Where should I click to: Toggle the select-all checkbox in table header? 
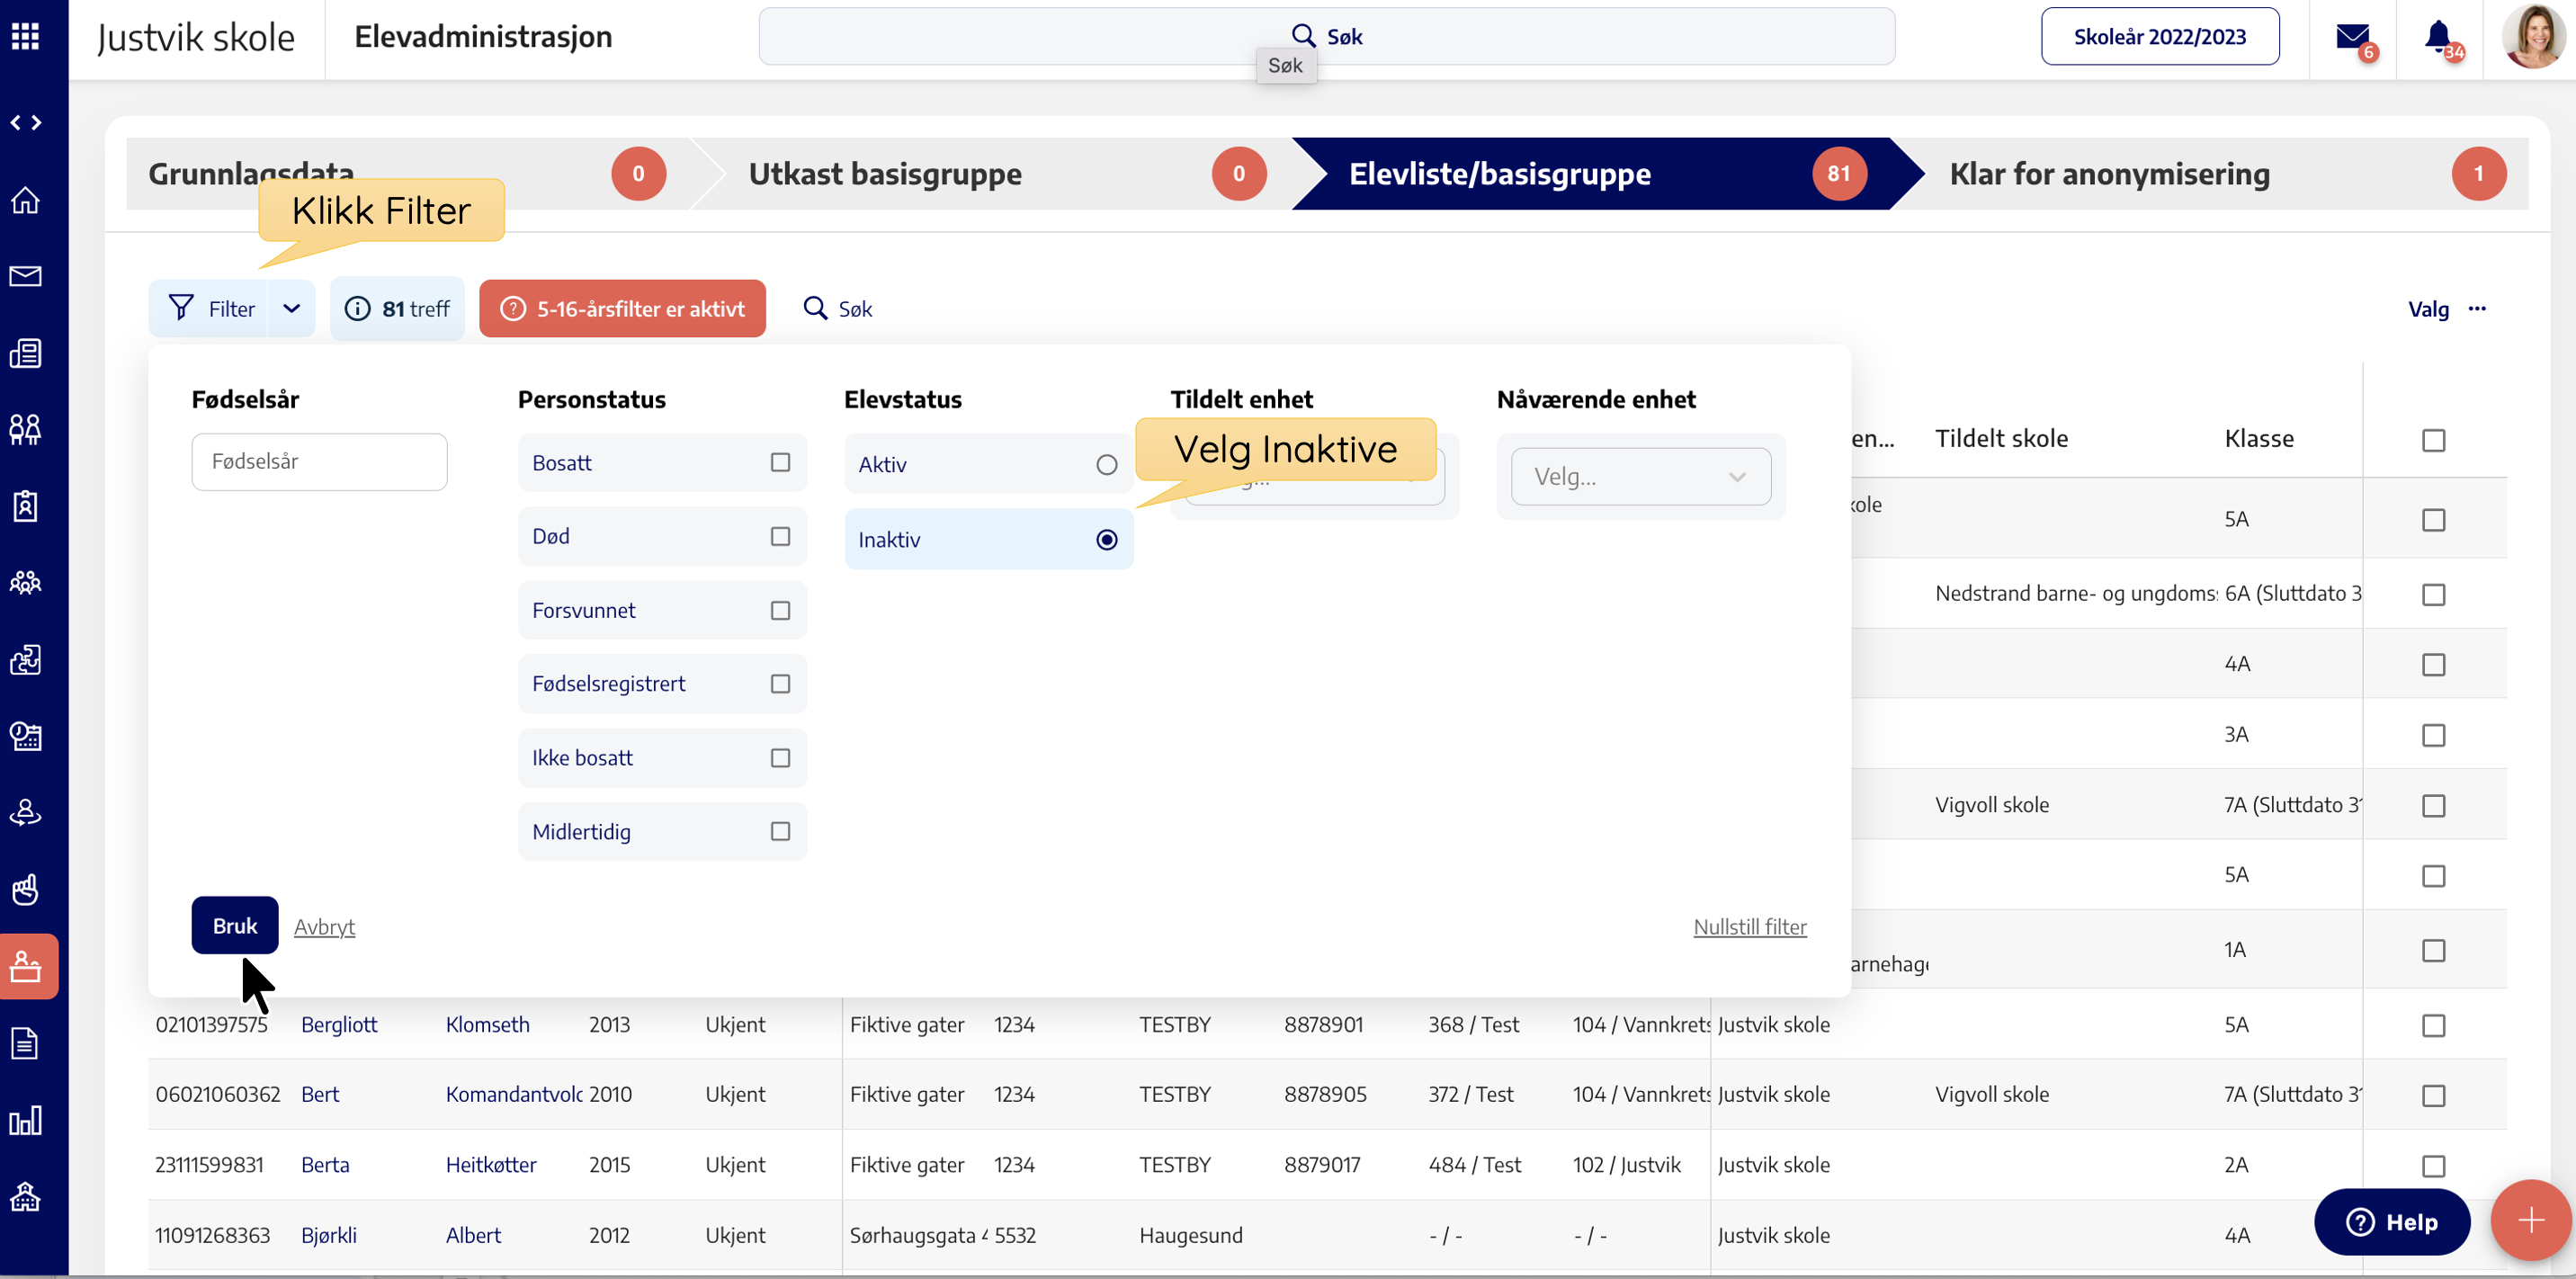(x=2433, y=440)
